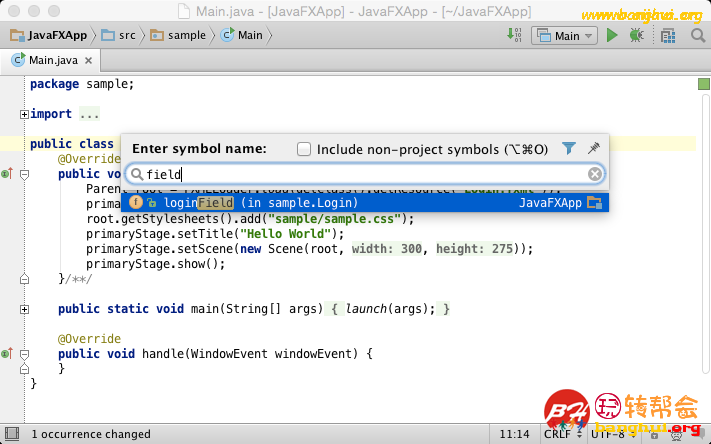Click the Main class icon in breadcrumb
The image size is (711, 444).
[x=228, y=35]
